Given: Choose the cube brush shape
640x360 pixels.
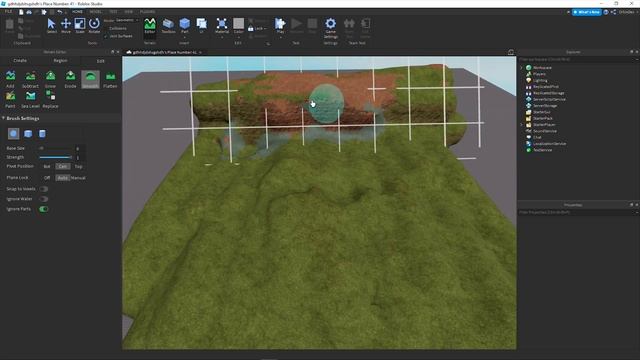Looking at the screenshot, I should pyautogui.click(x=28, y=133).
